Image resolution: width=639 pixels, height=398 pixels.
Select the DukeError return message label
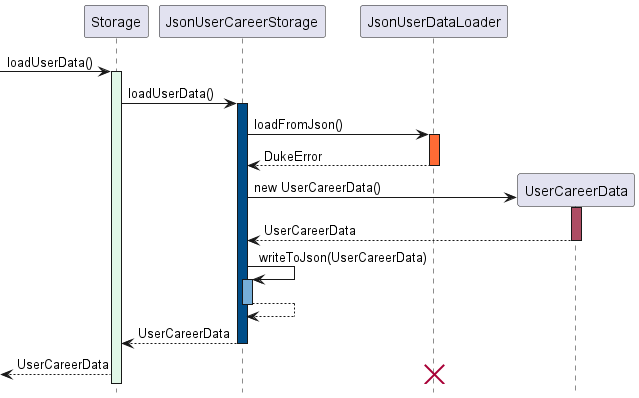click(x=293, y=156)
